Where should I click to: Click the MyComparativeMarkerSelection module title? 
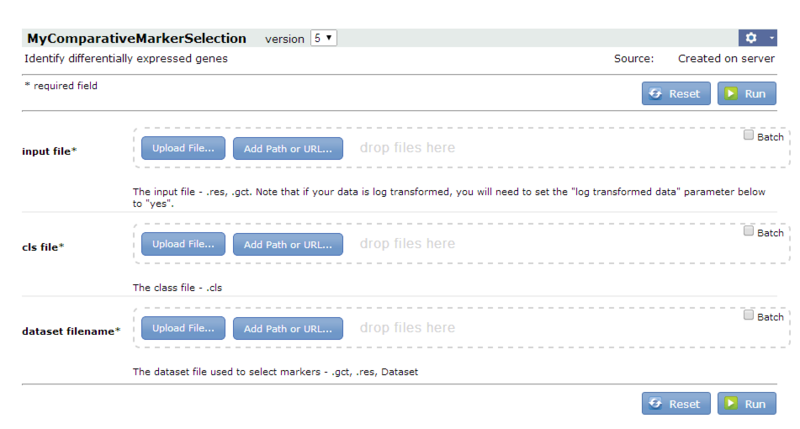coord(137,39)
